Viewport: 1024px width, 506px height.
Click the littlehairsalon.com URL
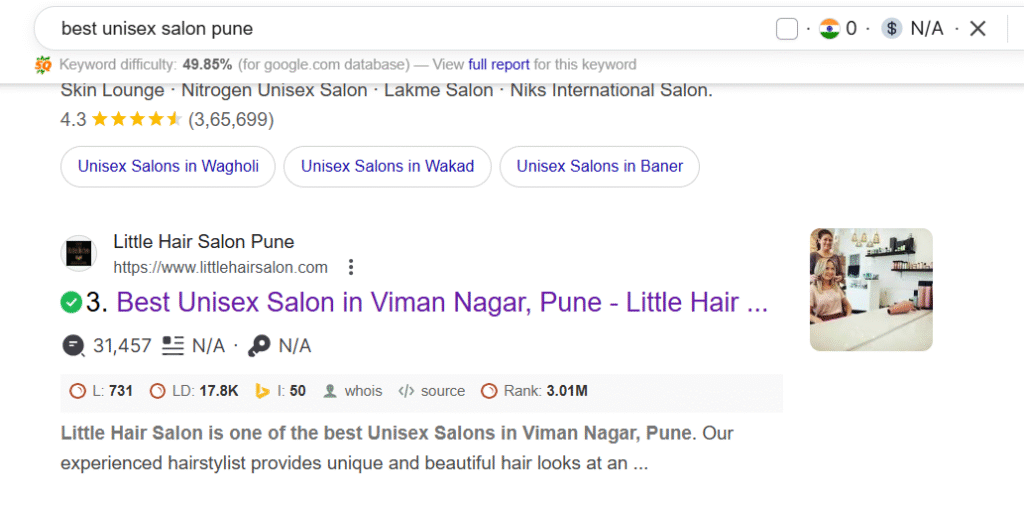[x=221, y=268]
